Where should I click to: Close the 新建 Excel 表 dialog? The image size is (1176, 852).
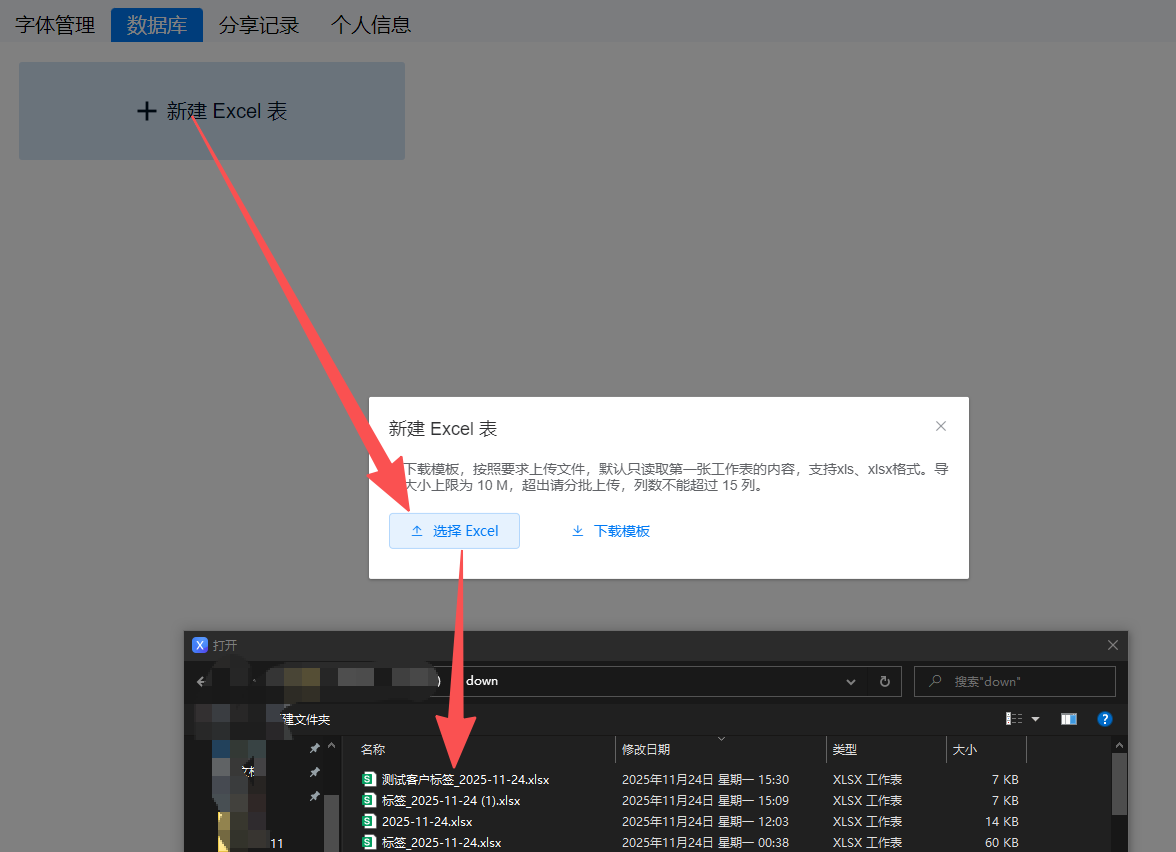(940, 426)
